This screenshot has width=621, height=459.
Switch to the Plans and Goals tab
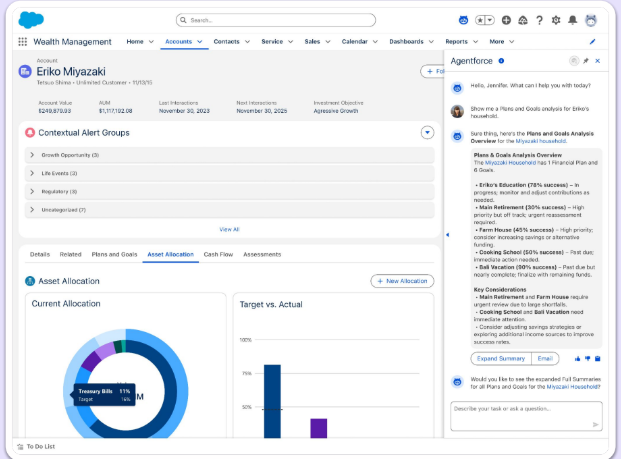point(114,255)
